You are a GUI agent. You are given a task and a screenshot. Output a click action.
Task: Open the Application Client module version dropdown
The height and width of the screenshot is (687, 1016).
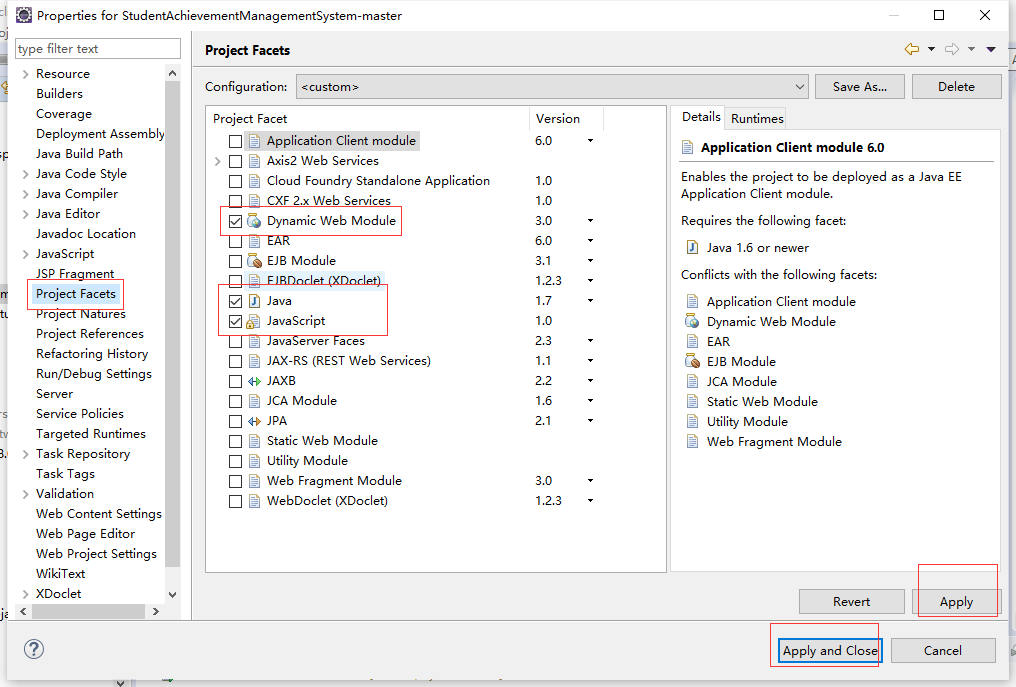(x=590, y=141)
